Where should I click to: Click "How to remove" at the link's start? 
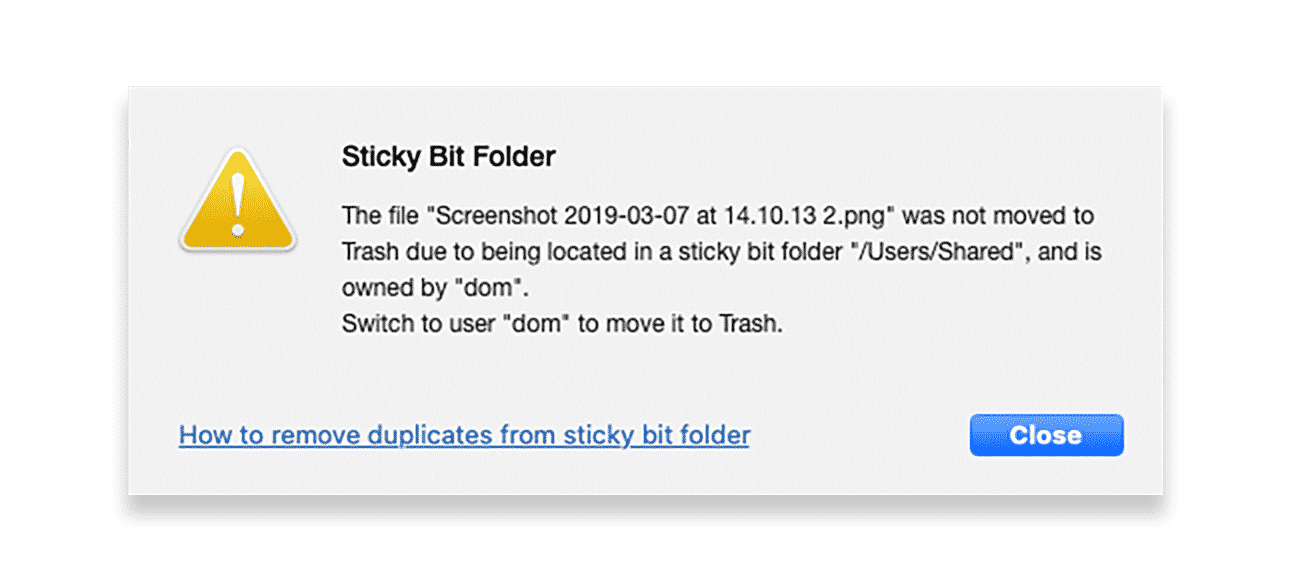[270, 435]
